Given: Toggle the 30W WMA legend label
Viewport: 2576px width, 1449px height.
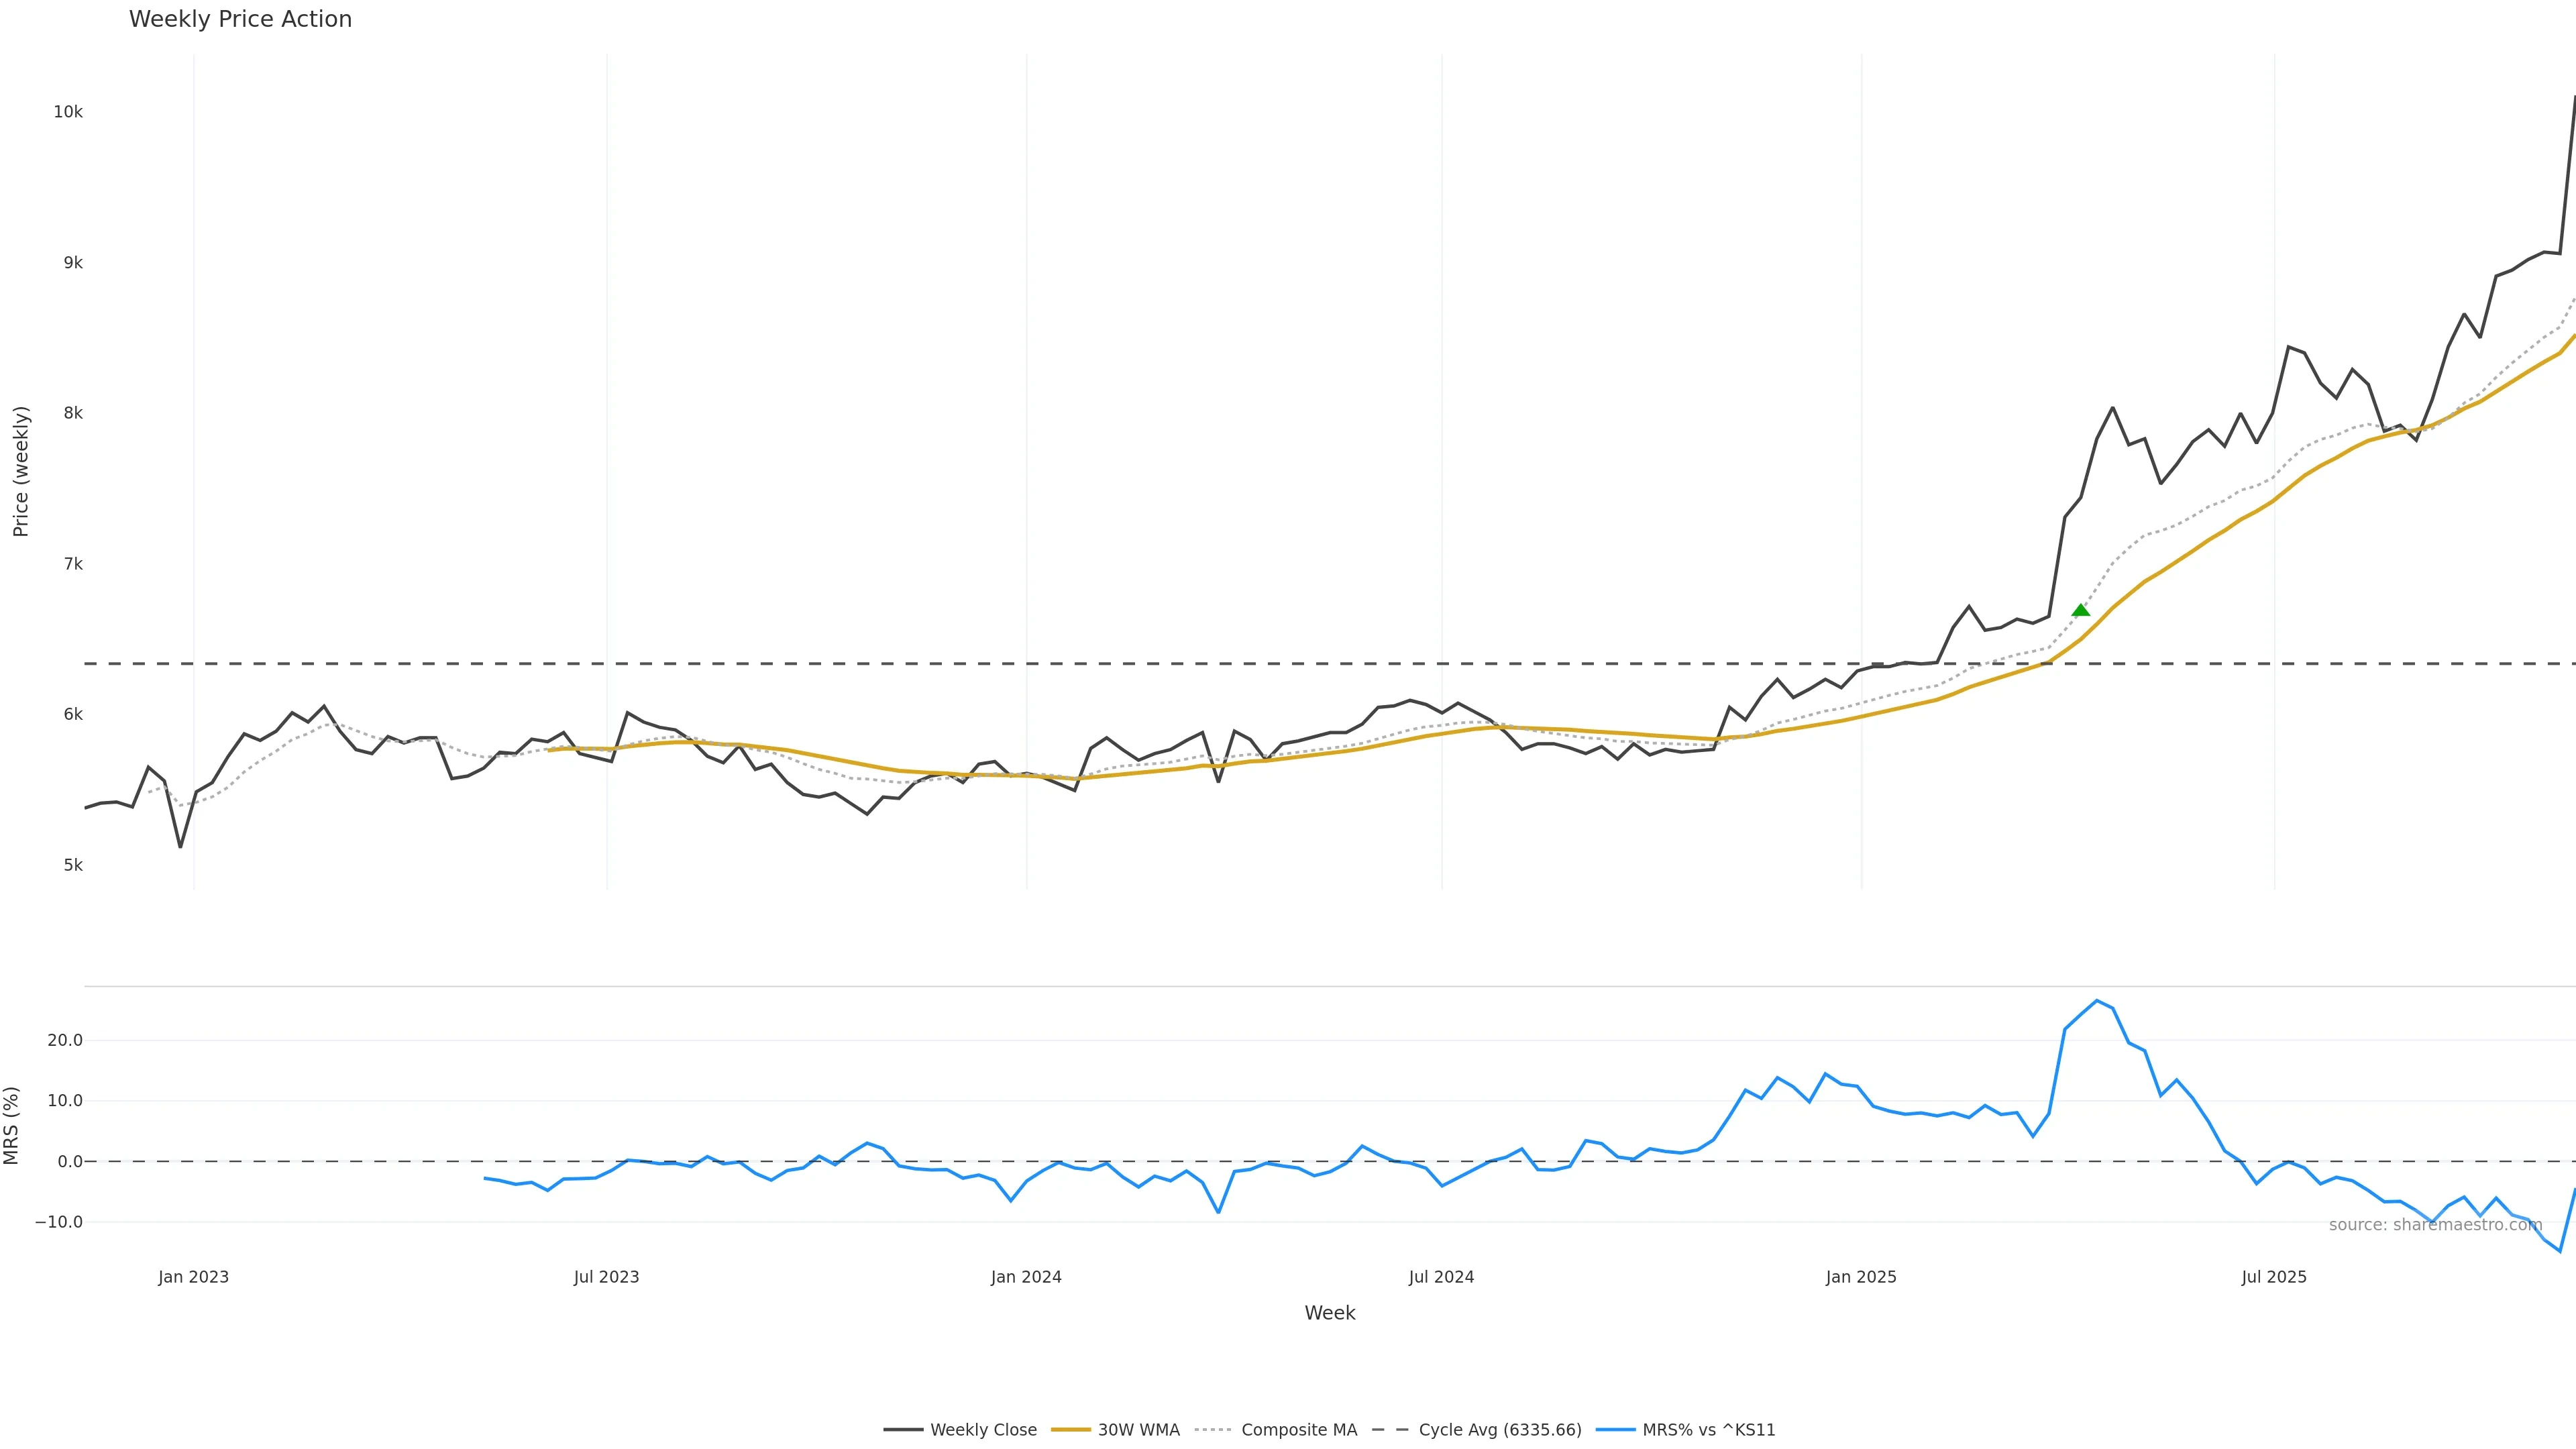Looking at the screenshot, I should (1138, 1430).
